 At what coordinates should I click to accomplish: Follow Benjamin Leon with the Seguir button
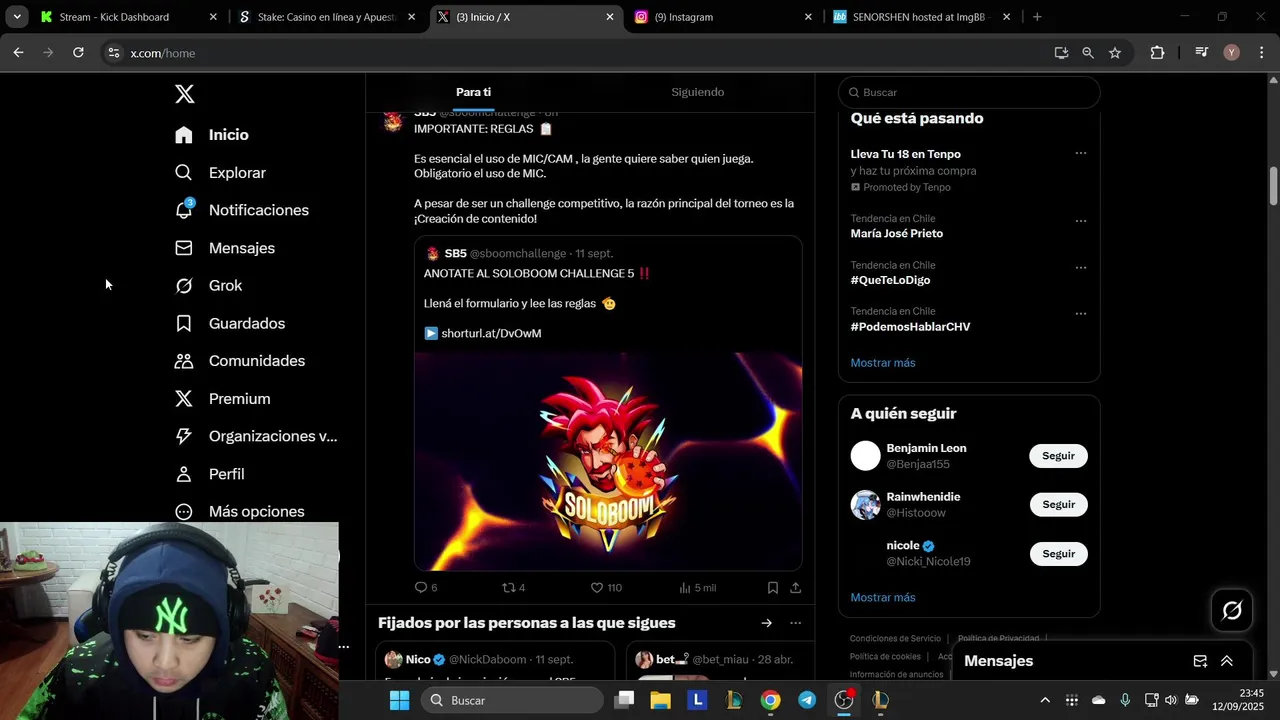[1058, 456]
